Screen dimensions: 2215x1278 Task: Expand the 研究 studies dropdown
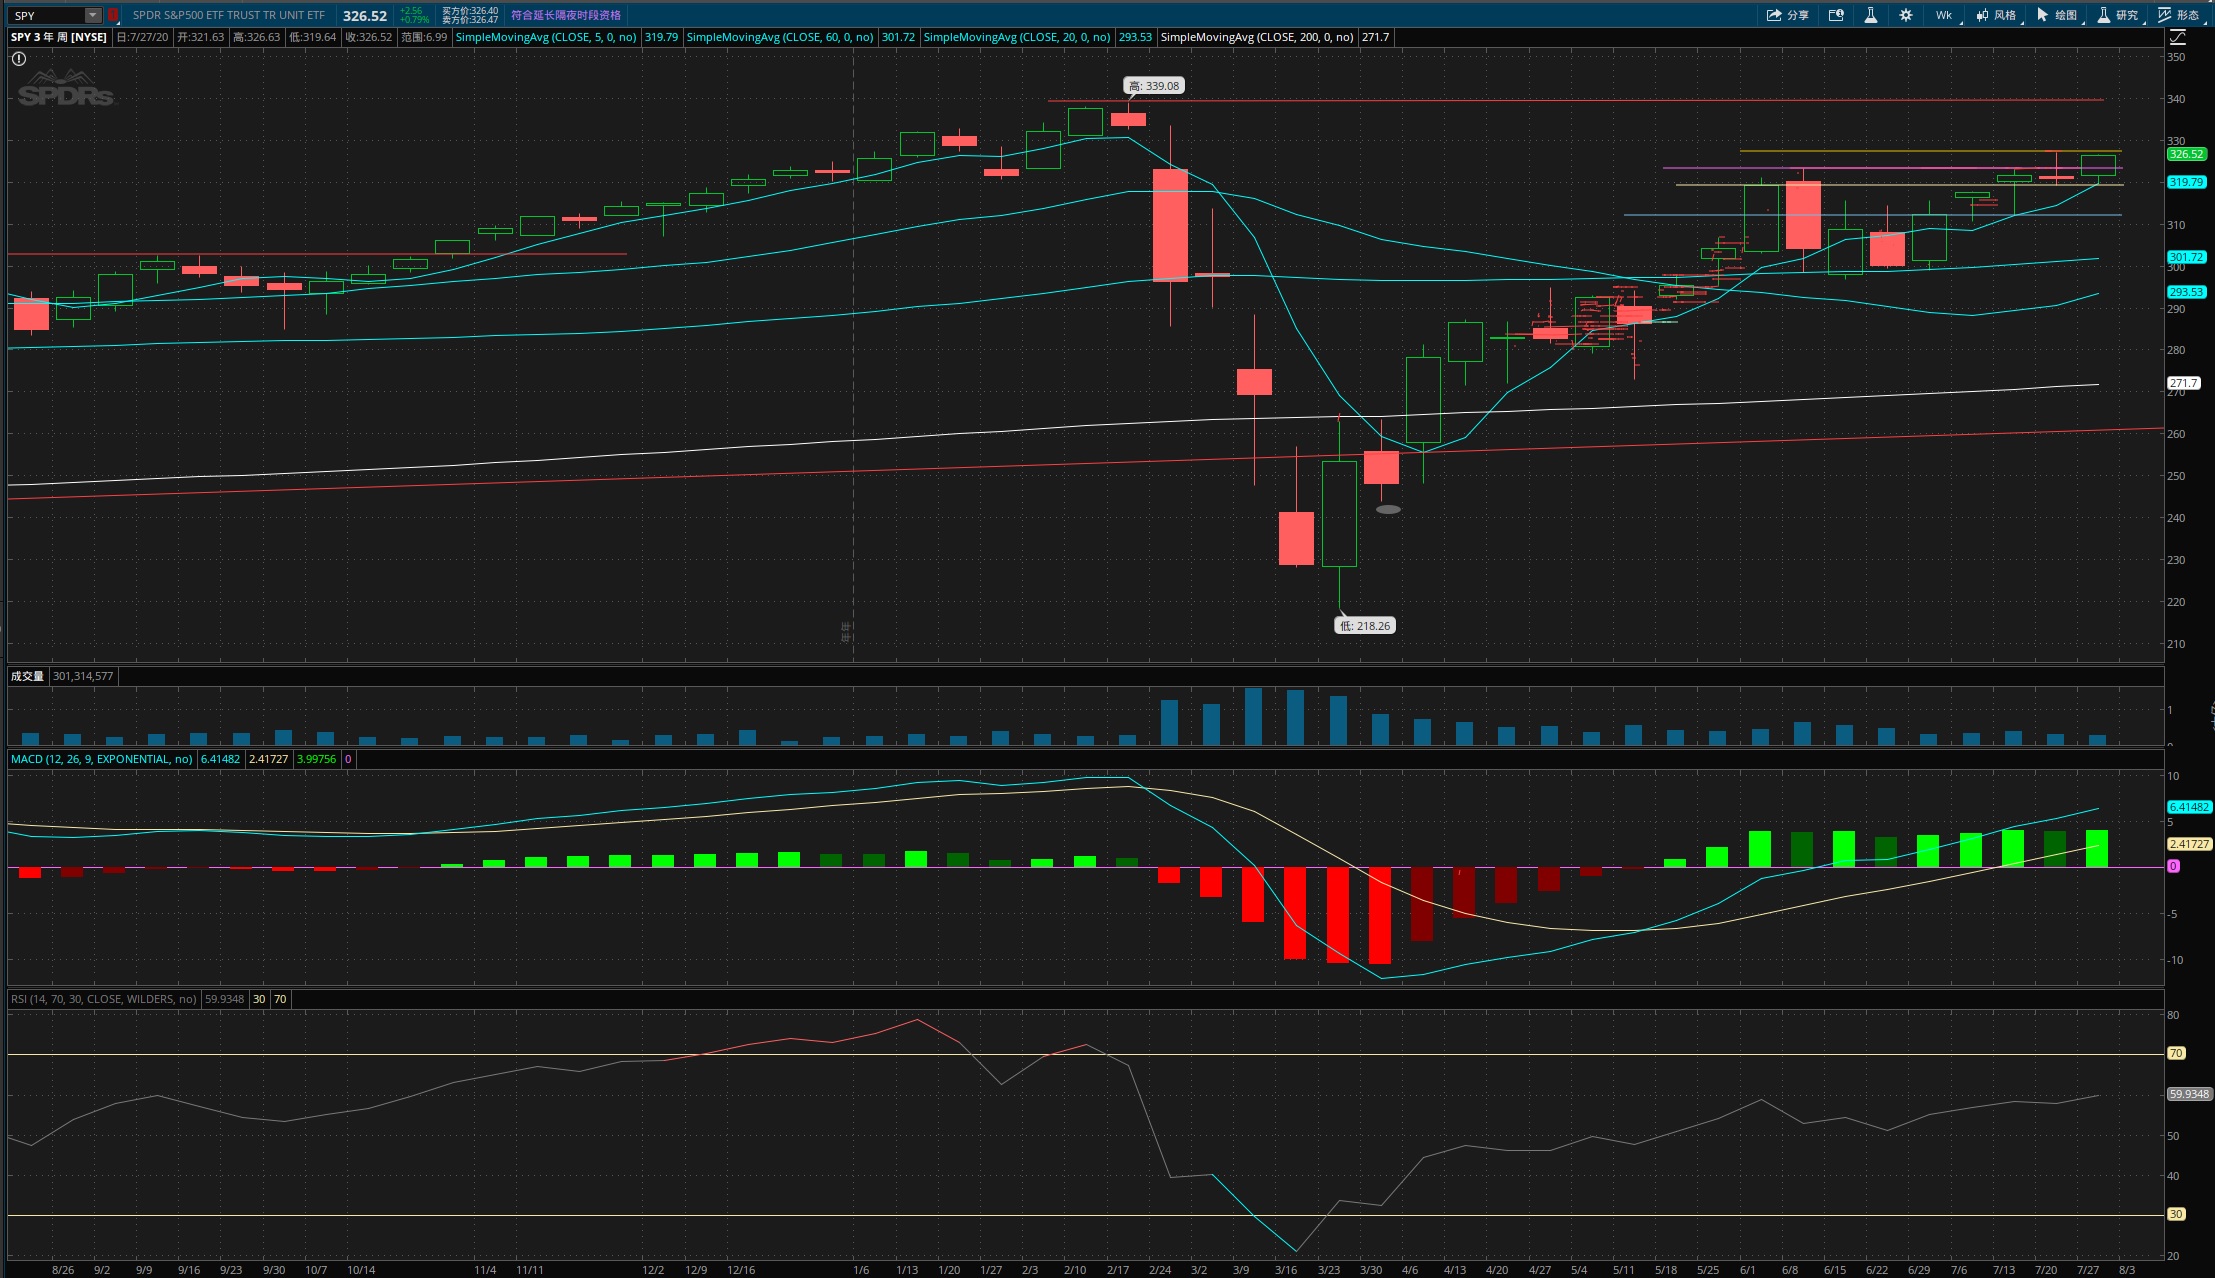pyautogui.click(x=2119, y=15)
